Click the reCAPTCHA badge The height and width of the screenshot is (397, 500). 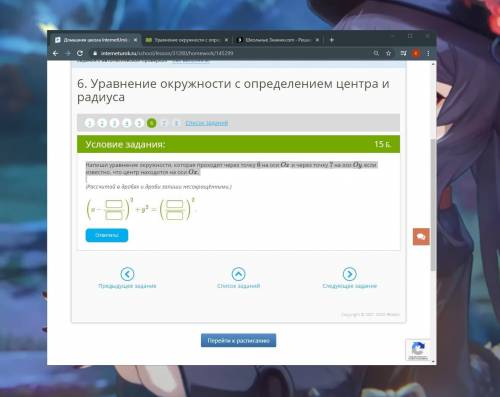click(418, 350)
